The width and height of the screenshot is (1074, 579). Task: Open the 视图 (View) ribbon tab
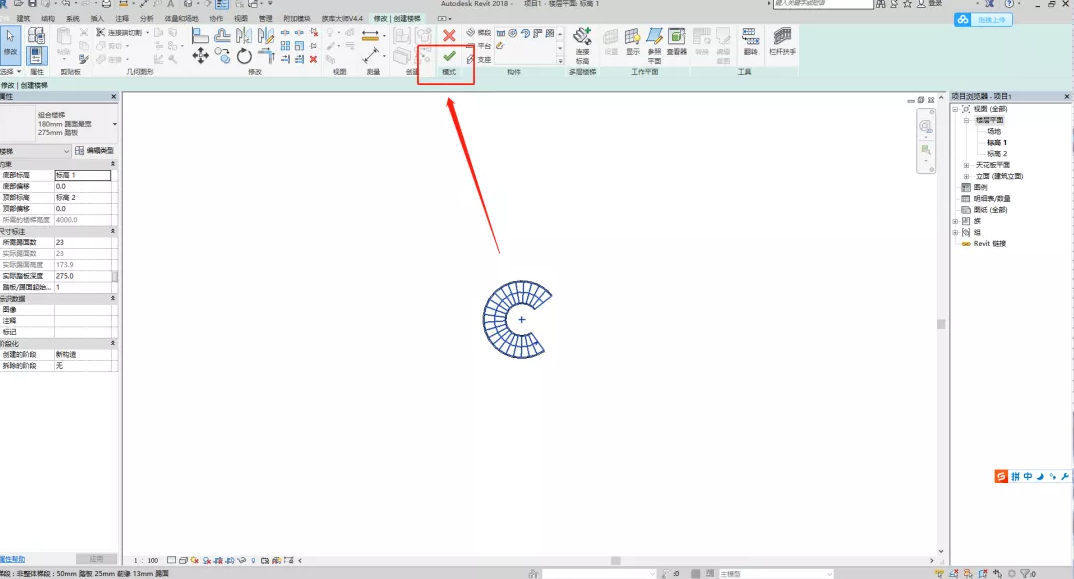click(x=241, y=19)
